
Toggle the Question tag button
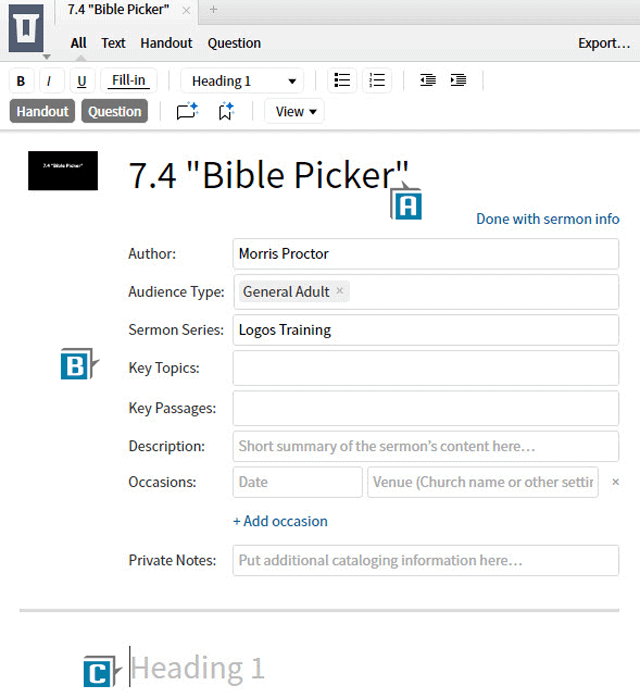click(x=114, y=111)
